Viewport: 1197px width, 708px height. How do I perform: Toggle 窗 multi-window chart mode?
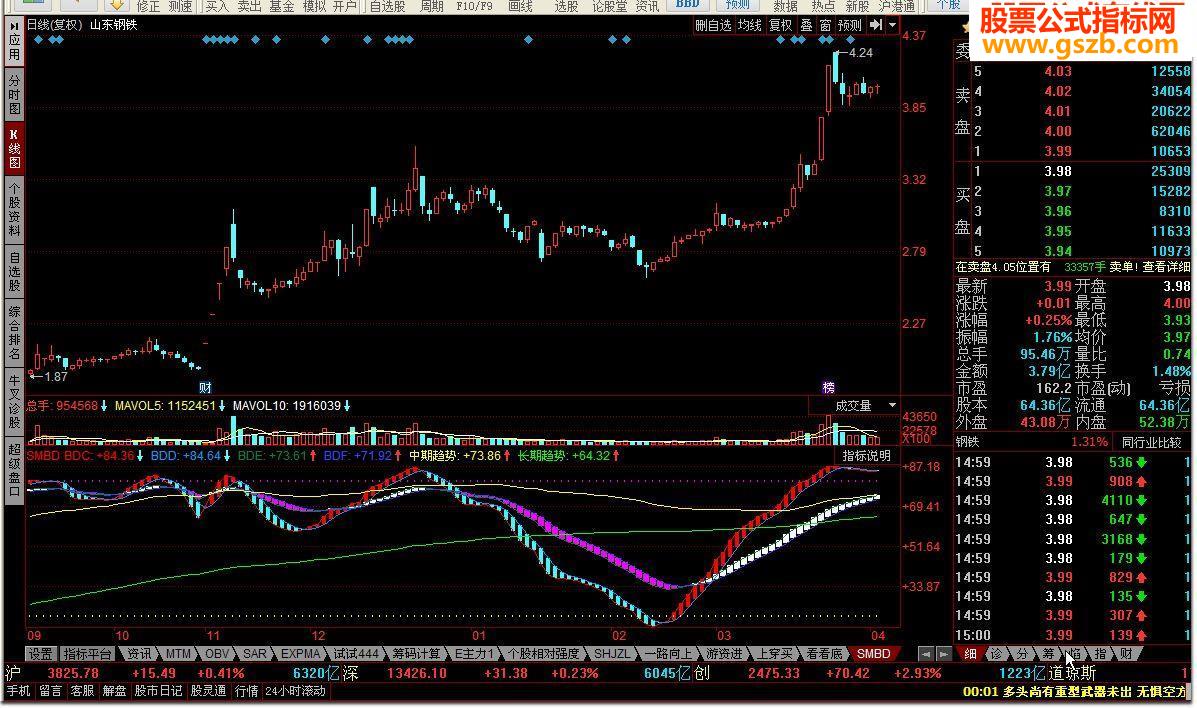[825, 25]
